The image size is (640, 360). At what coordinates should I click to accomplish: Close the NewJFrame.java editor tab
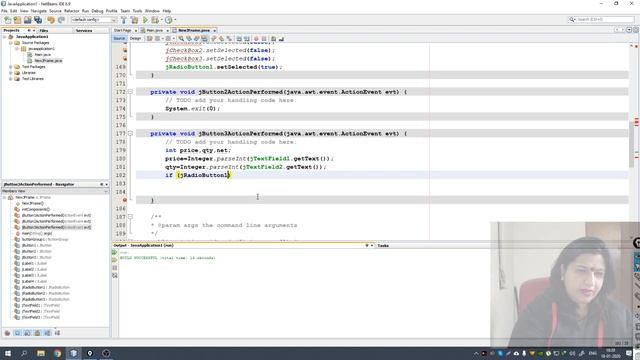215,31
